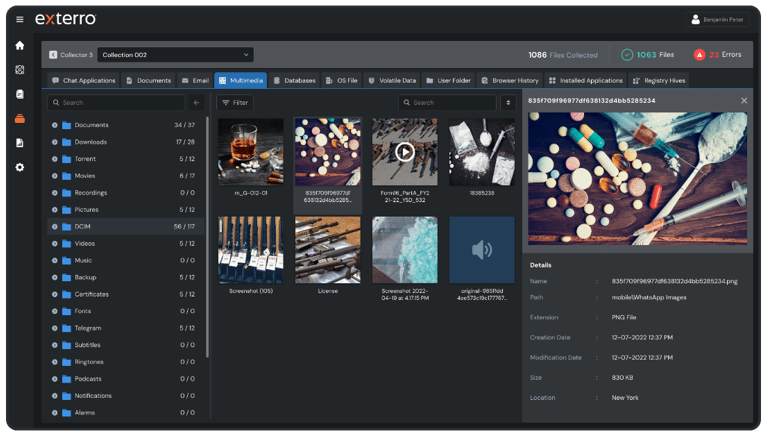Click the thumbnail grid Search field

point(447,102)
